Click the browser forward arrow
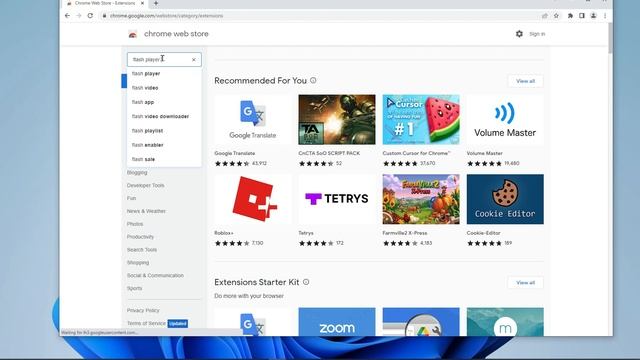Viewport: 640px width, 360px height. coord(79,16)
